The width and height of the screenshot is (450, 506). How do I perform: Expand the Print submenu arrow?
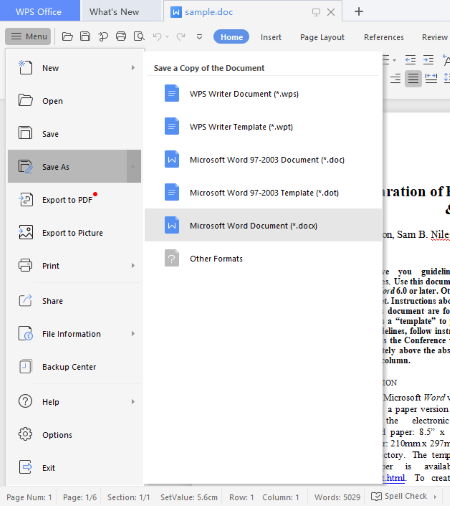pyautogui.click(x=133, y=266)
